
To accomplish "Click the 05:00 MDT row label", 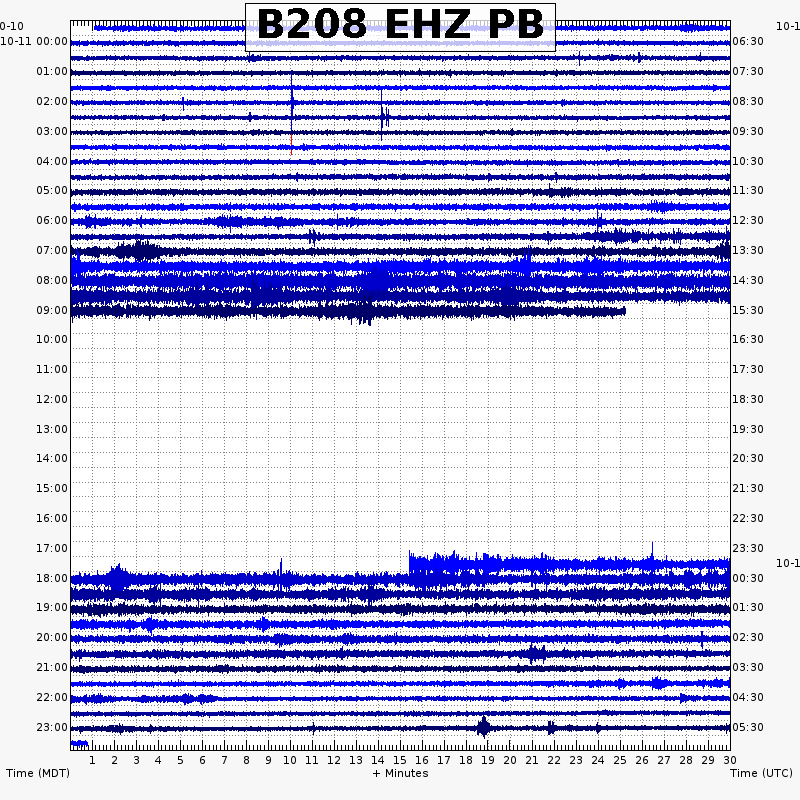I will pyautogui.click(x=52, y=190).
